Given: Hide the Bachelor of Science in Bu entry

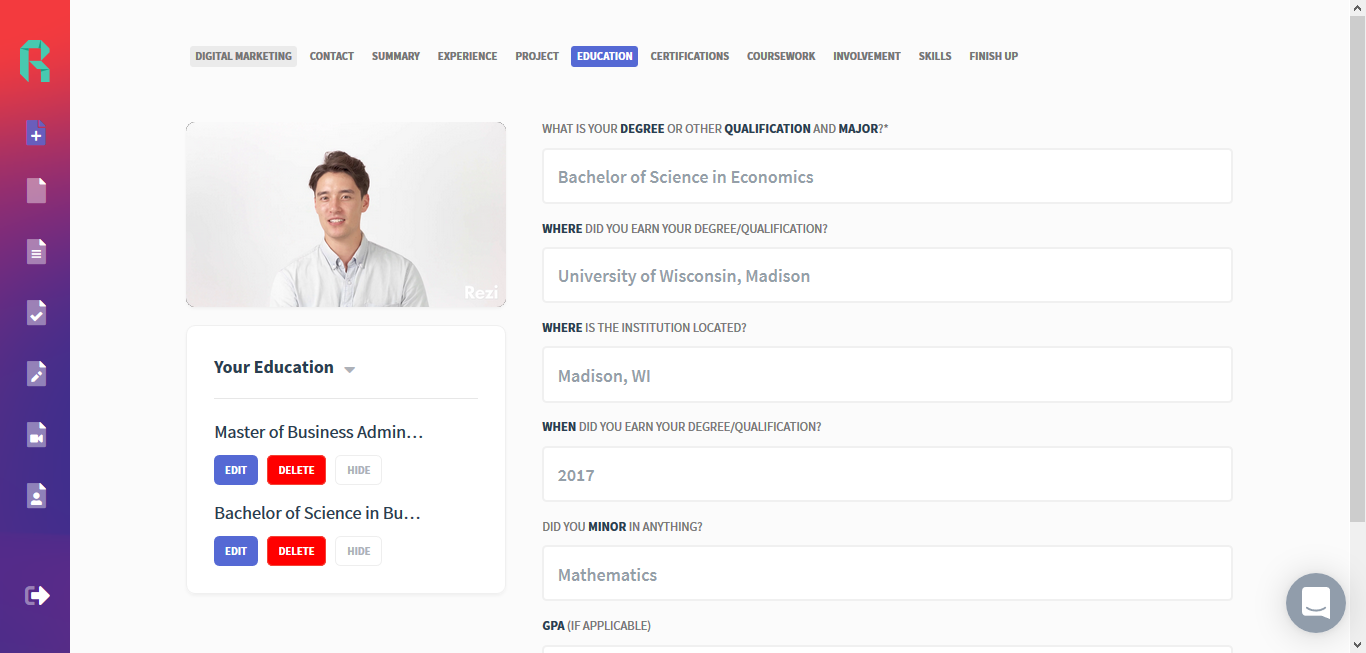Looking at the screenshot, I should [358, 551].
